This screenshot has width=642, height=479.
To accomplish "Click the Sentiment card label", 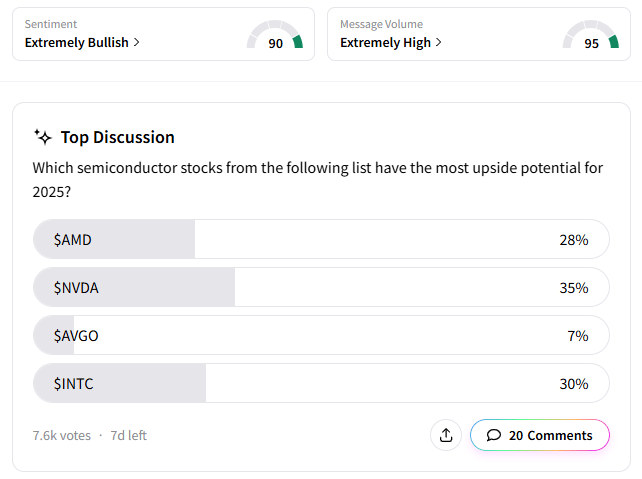I will pos(51,23).
